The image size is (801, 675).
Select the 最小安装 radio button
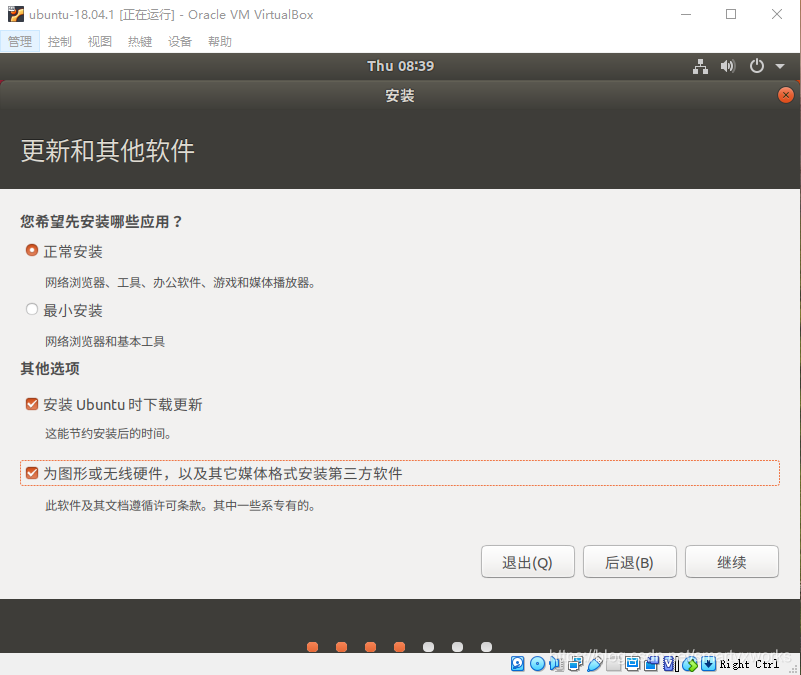[x=32, y=309]
